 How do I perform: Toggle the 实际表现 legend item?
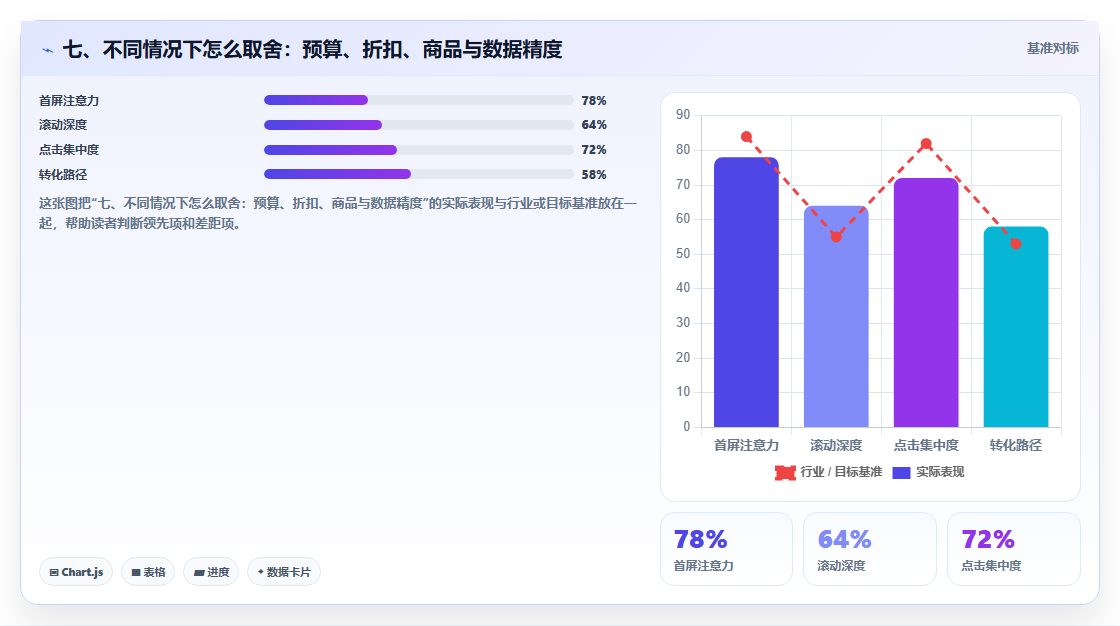coord(929,472)
